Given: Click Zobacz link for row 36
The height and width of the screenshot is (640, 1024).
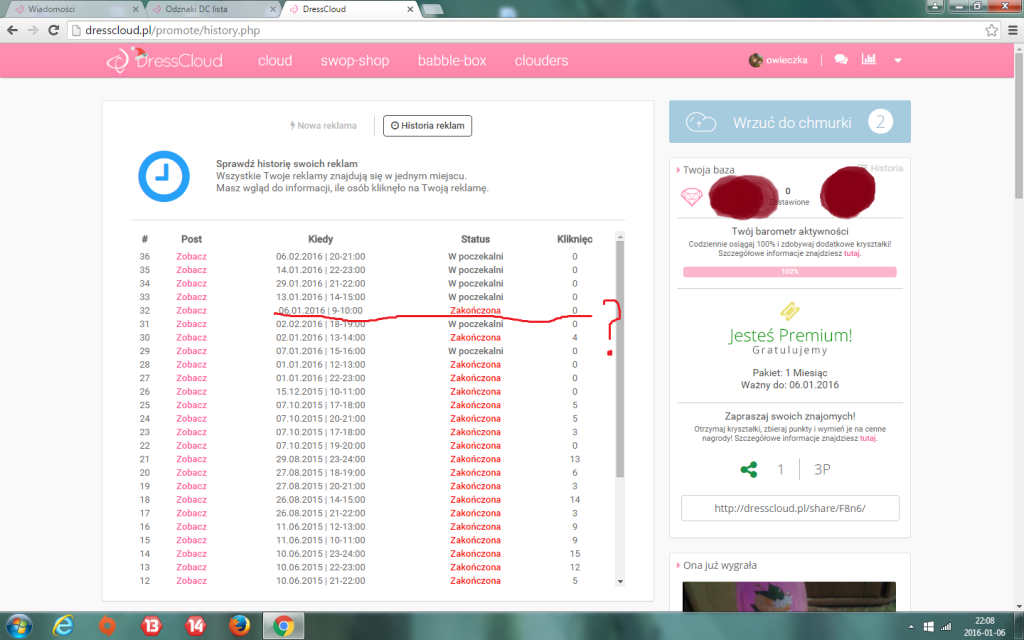Looking at the screenshot, I should (x=191, y=257).
